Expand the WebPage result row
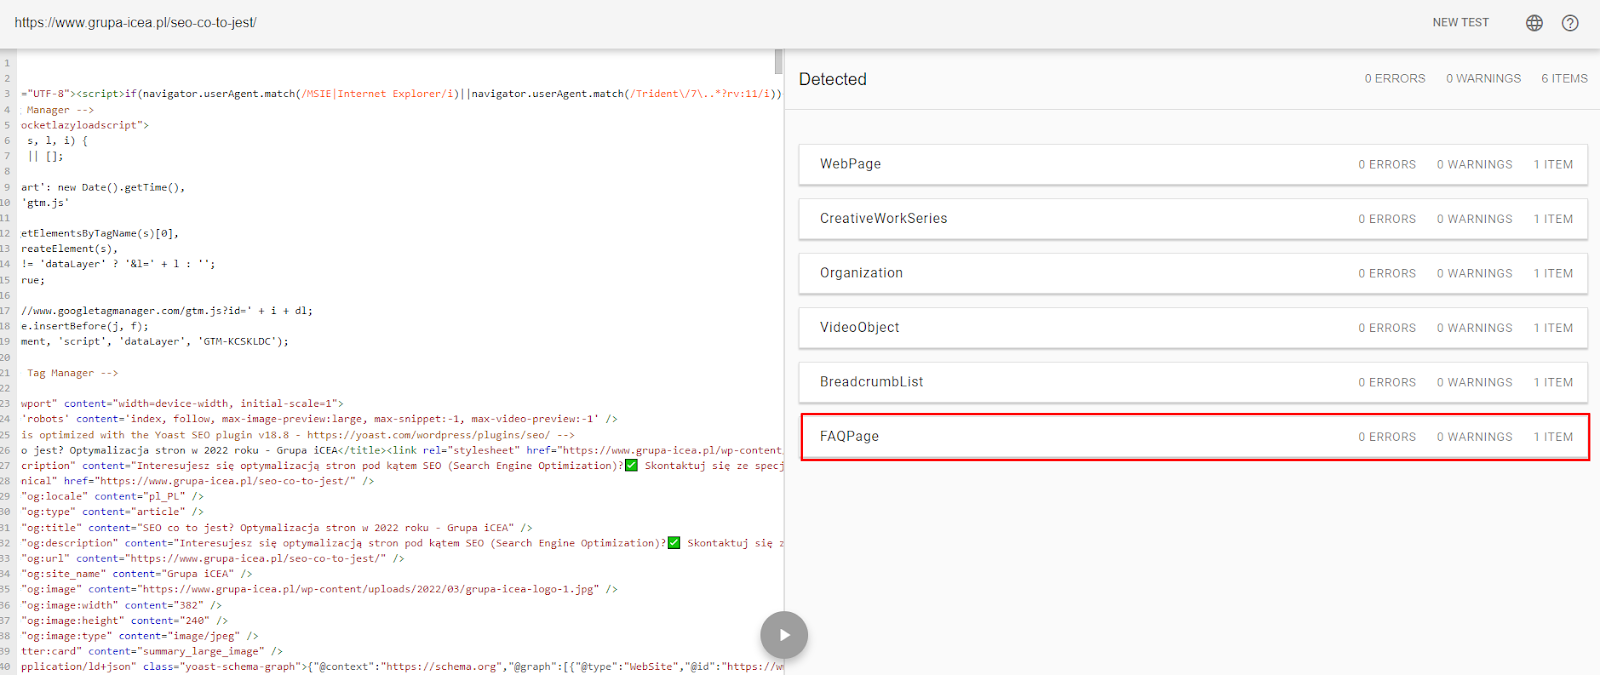The width and height of the screenshot is (1600, 675). click(x=1193, y=165)
